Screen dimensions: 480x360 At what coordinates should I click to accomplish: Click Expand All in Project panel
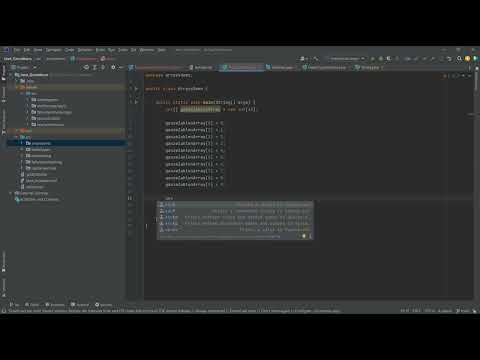click(95, 67)
